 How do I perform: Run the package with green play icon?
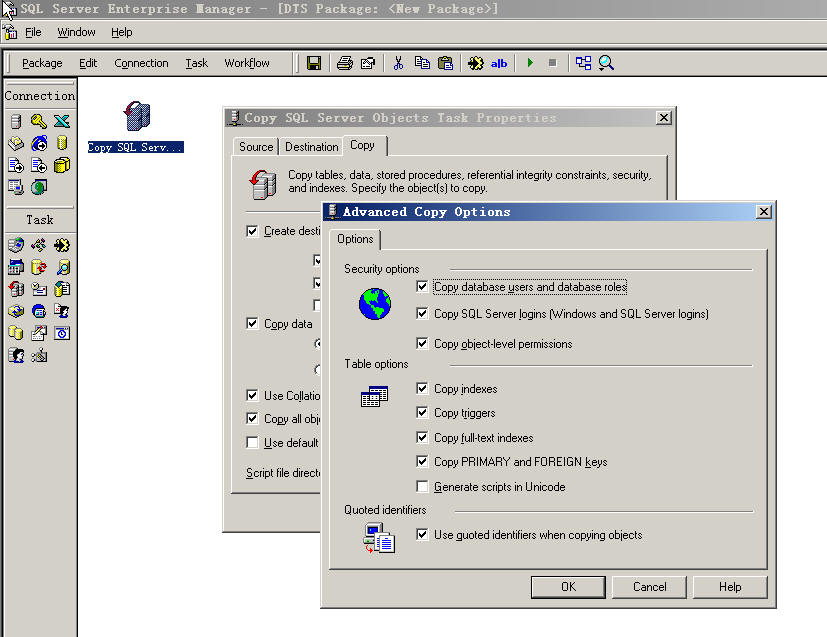point(530,63)
